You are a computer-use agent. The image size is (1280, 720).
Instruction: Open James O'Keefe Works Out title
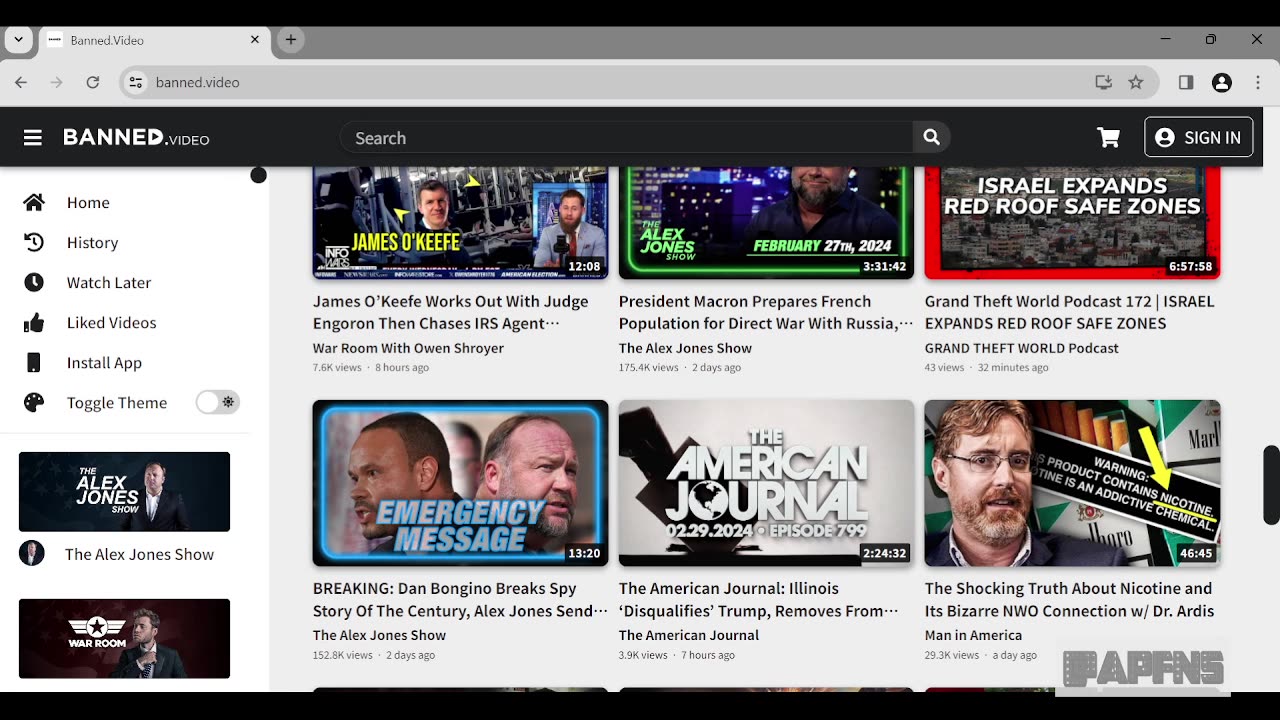pyautogui.click(x=450, y=312)
